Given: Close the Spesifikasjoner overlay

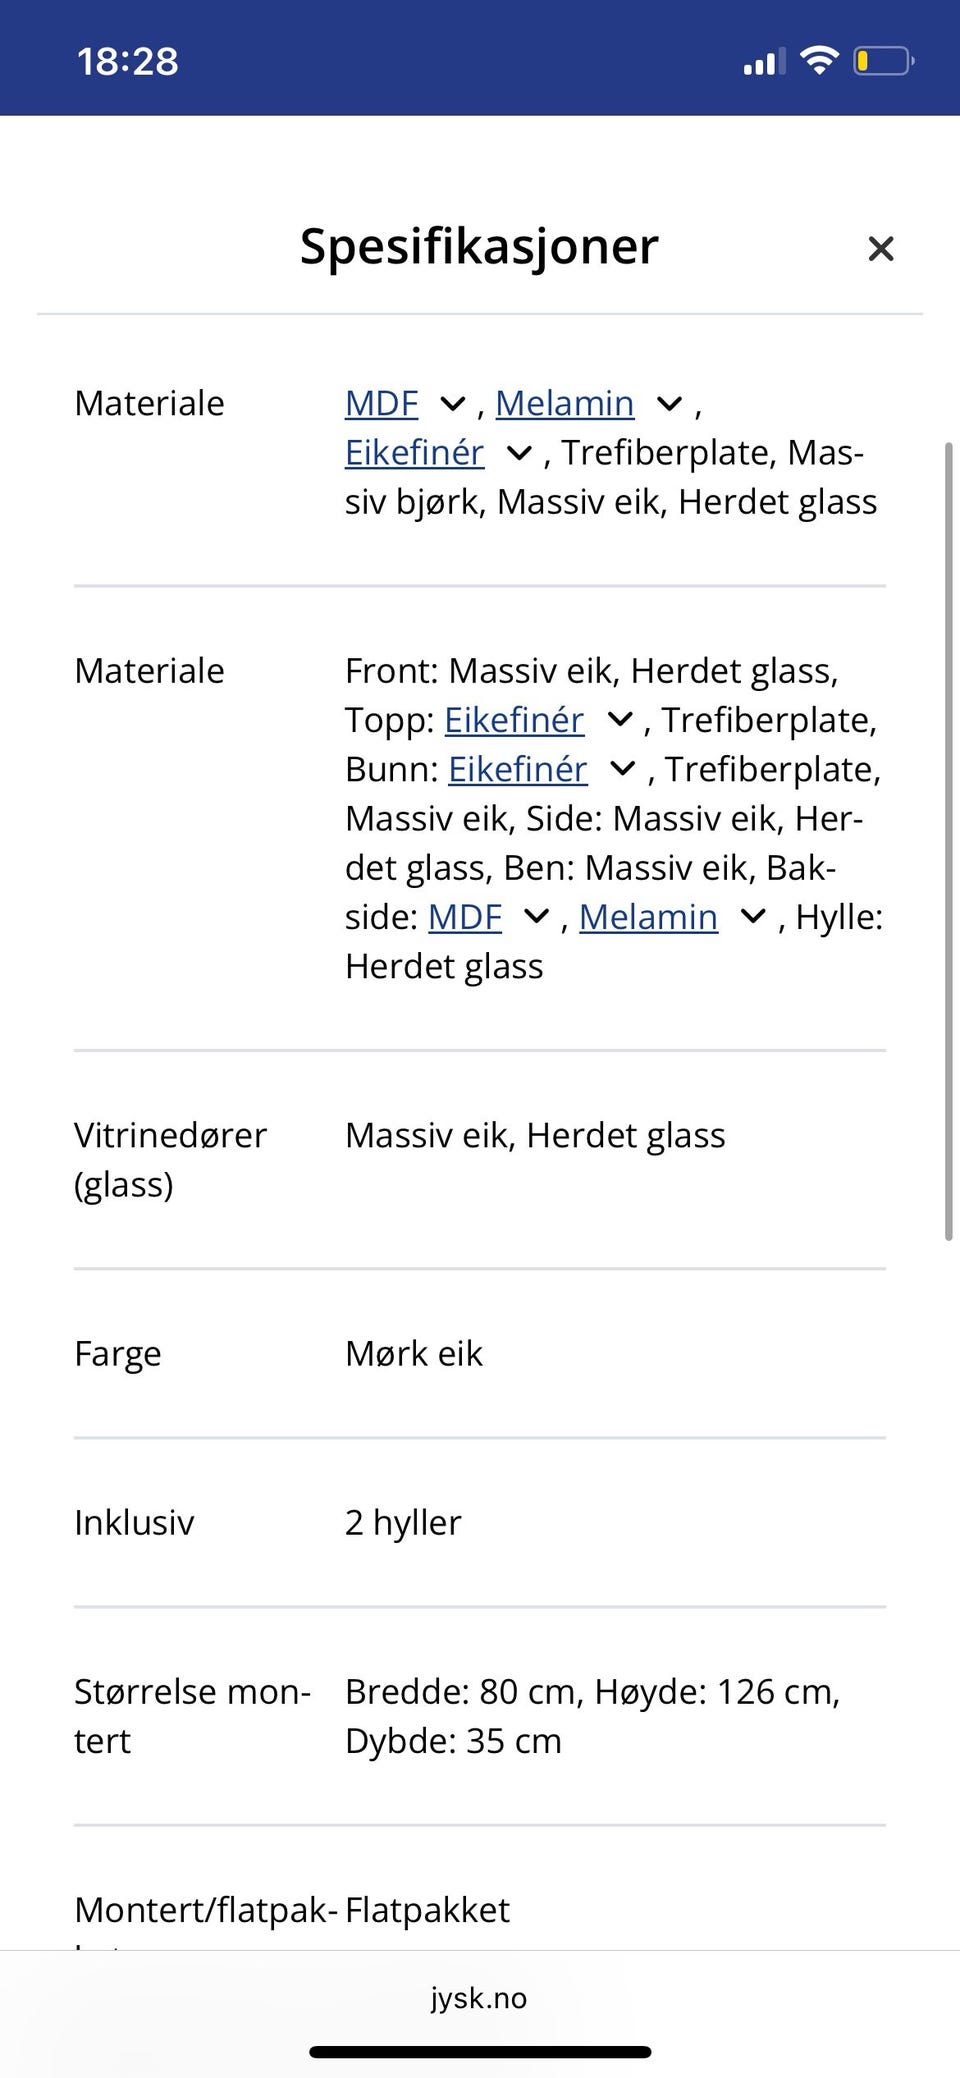Looking at the screenshot, I should click(881, 248).
